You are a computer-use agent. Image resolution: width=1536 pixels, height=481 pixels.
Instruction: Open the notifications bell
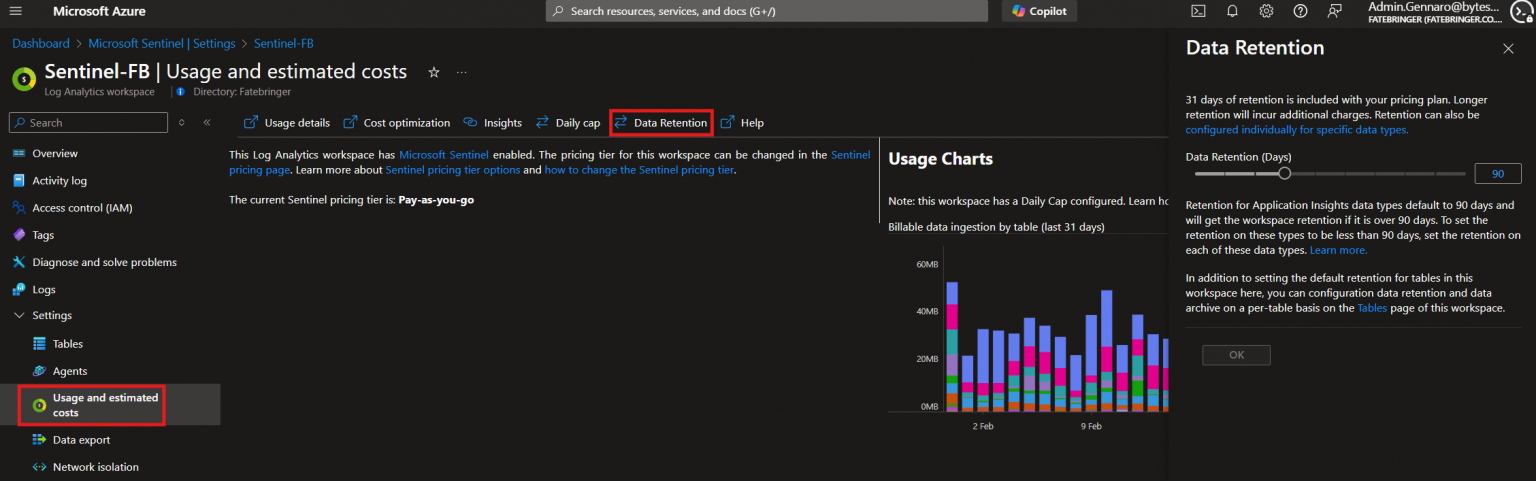1232,11
